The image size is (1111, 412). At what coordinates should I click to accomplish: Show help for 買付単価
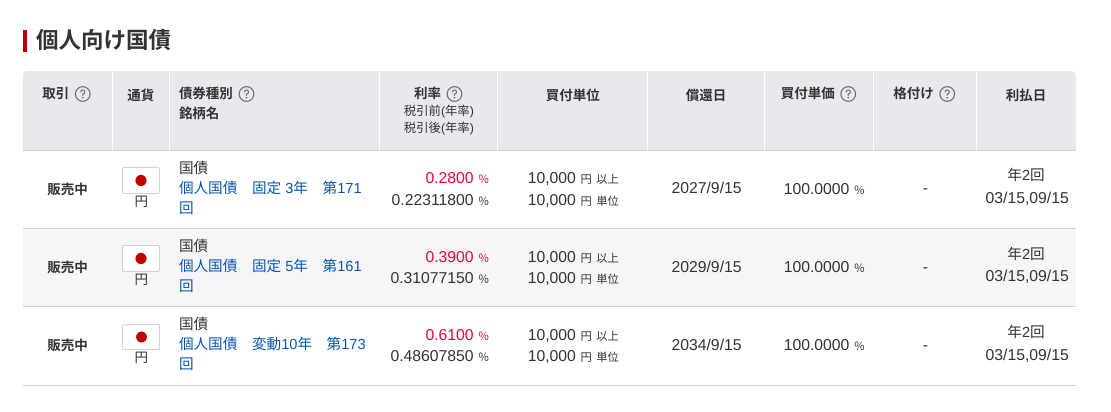(848, 94)
